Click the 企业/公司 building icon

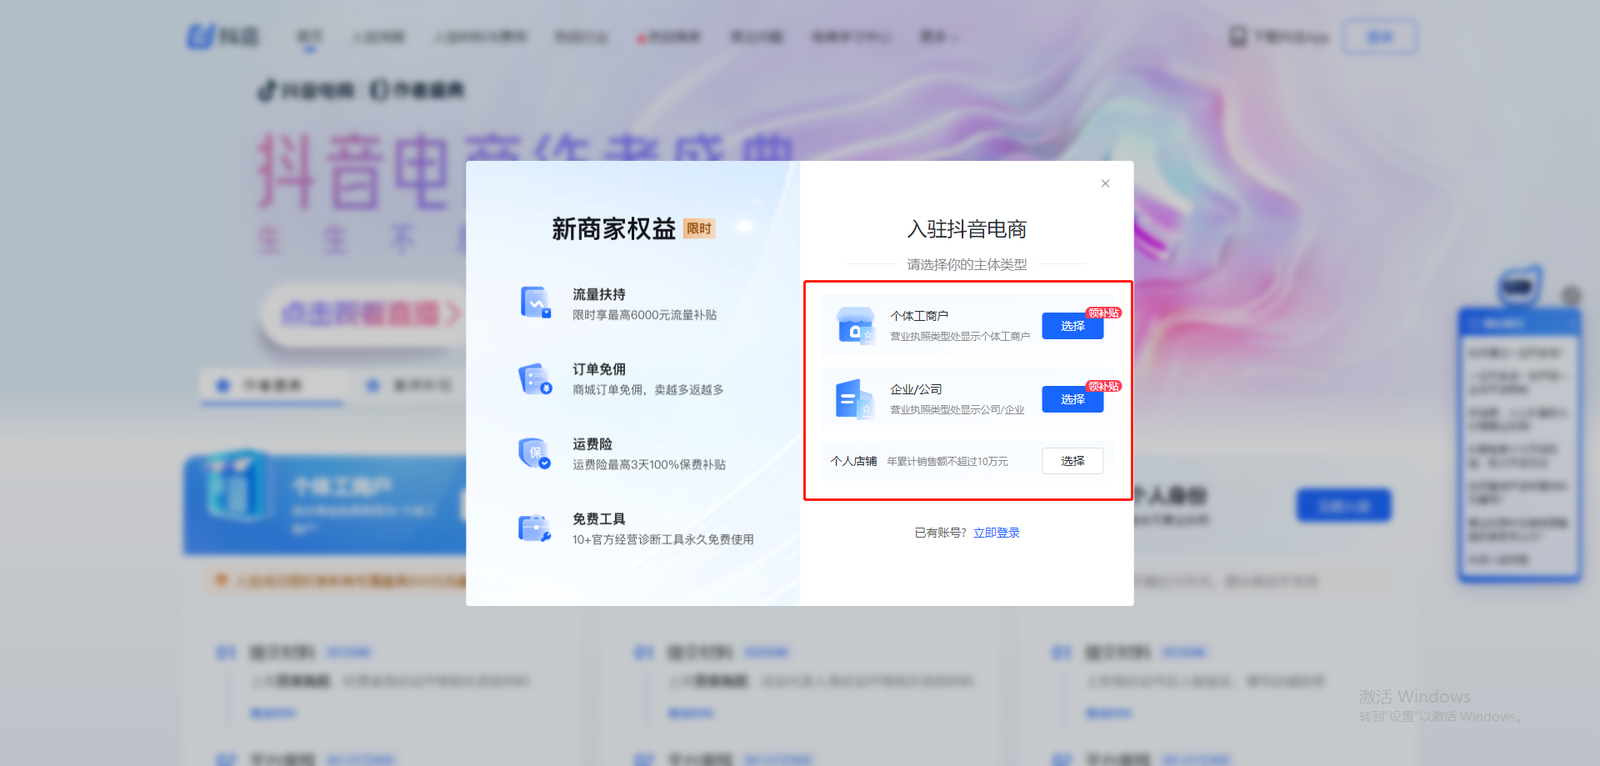click(x=855, y=399)
